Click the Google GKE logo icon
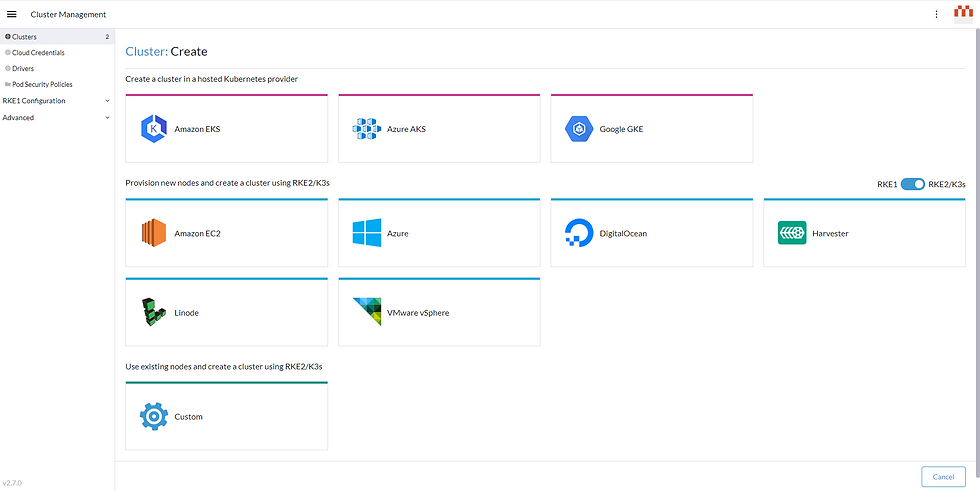Image resolution: width=980 pixels, height=491 pixels. point(579,129)
